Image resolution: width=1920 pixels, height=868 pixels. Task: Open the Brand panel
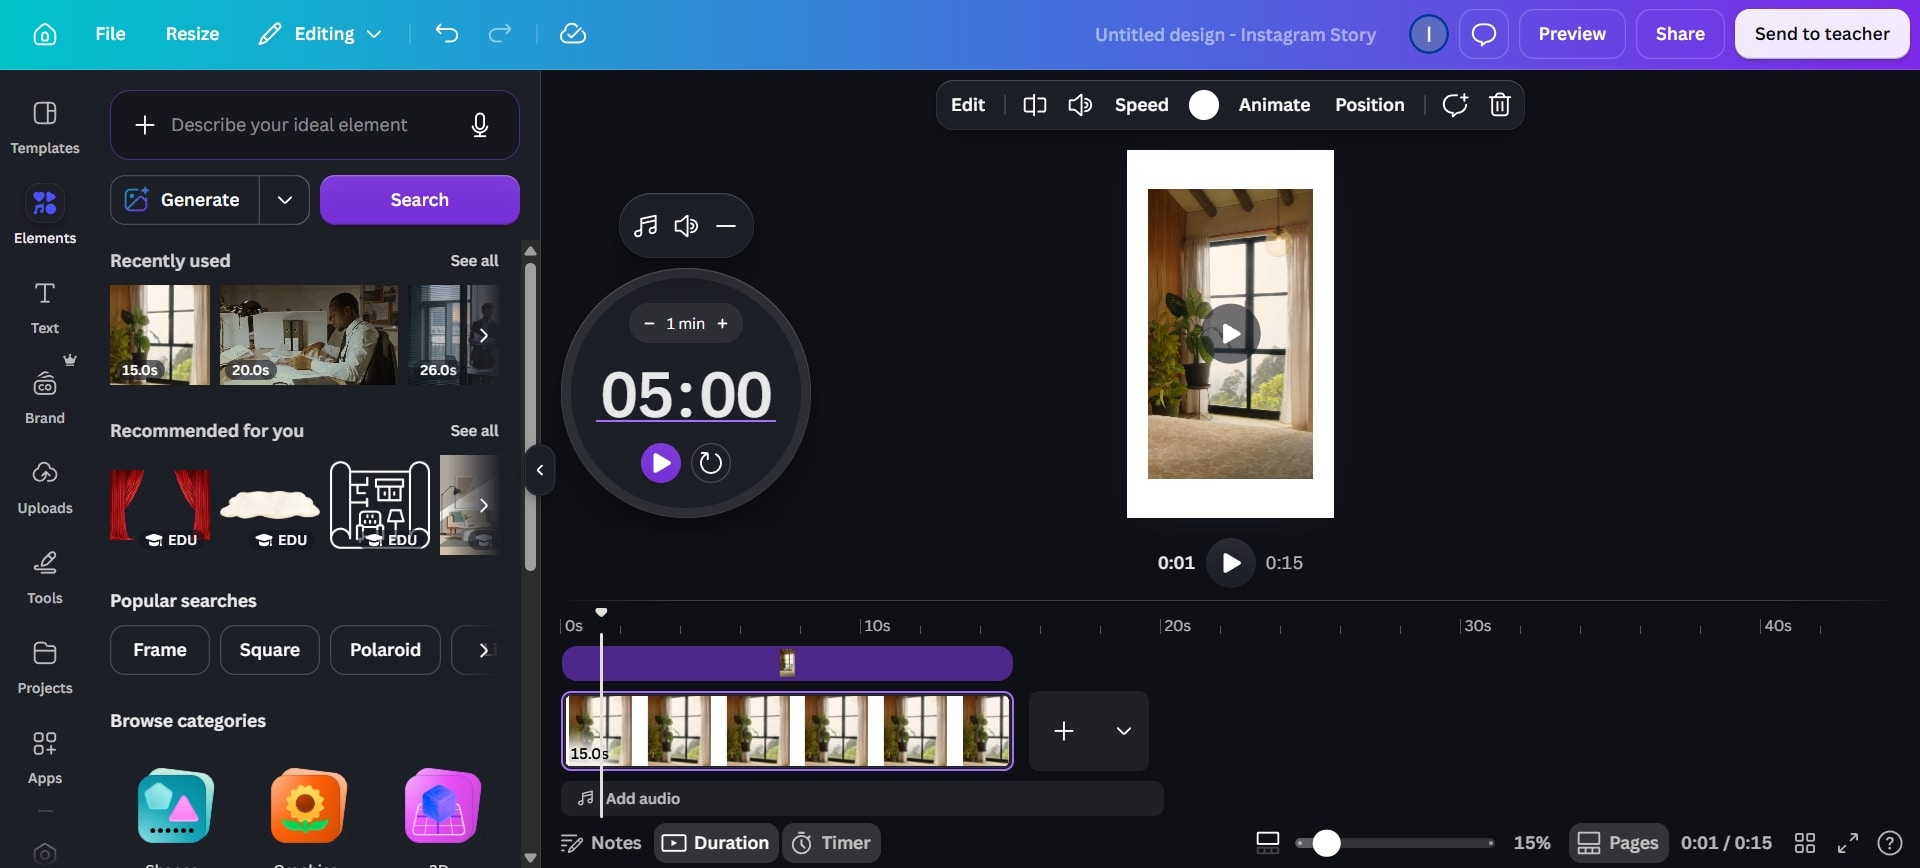point(45,398)
